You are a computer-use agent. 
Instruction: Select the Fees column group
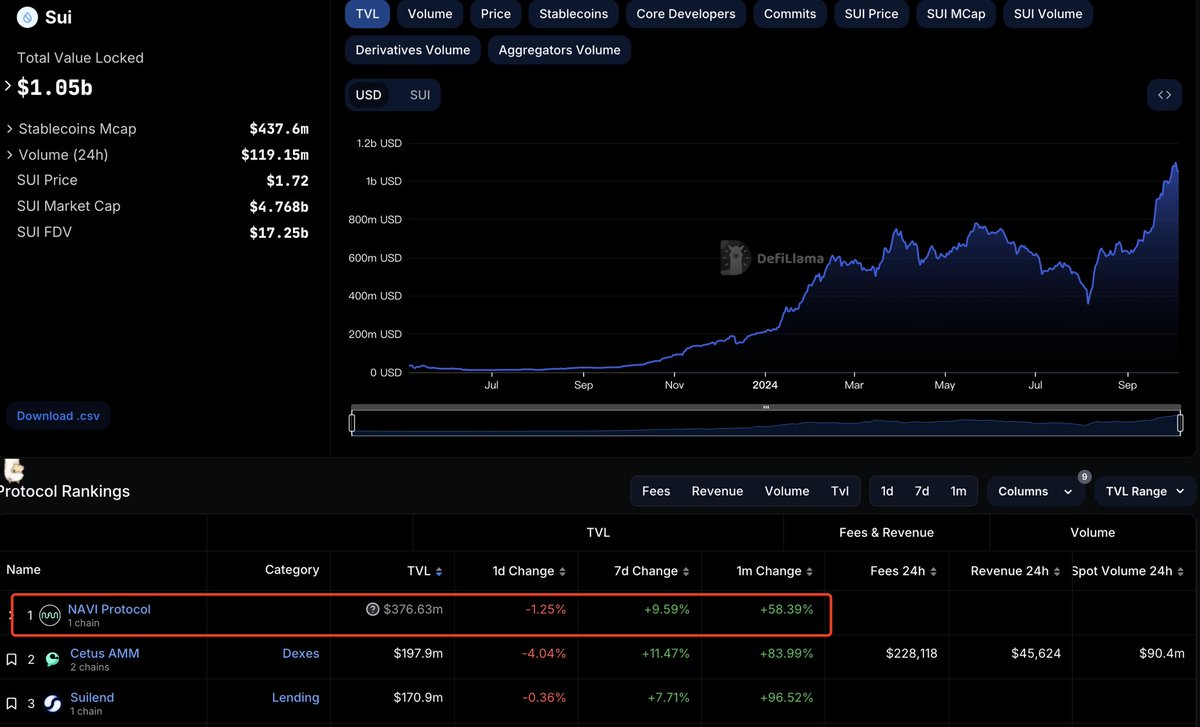click(x=656, y=491)
